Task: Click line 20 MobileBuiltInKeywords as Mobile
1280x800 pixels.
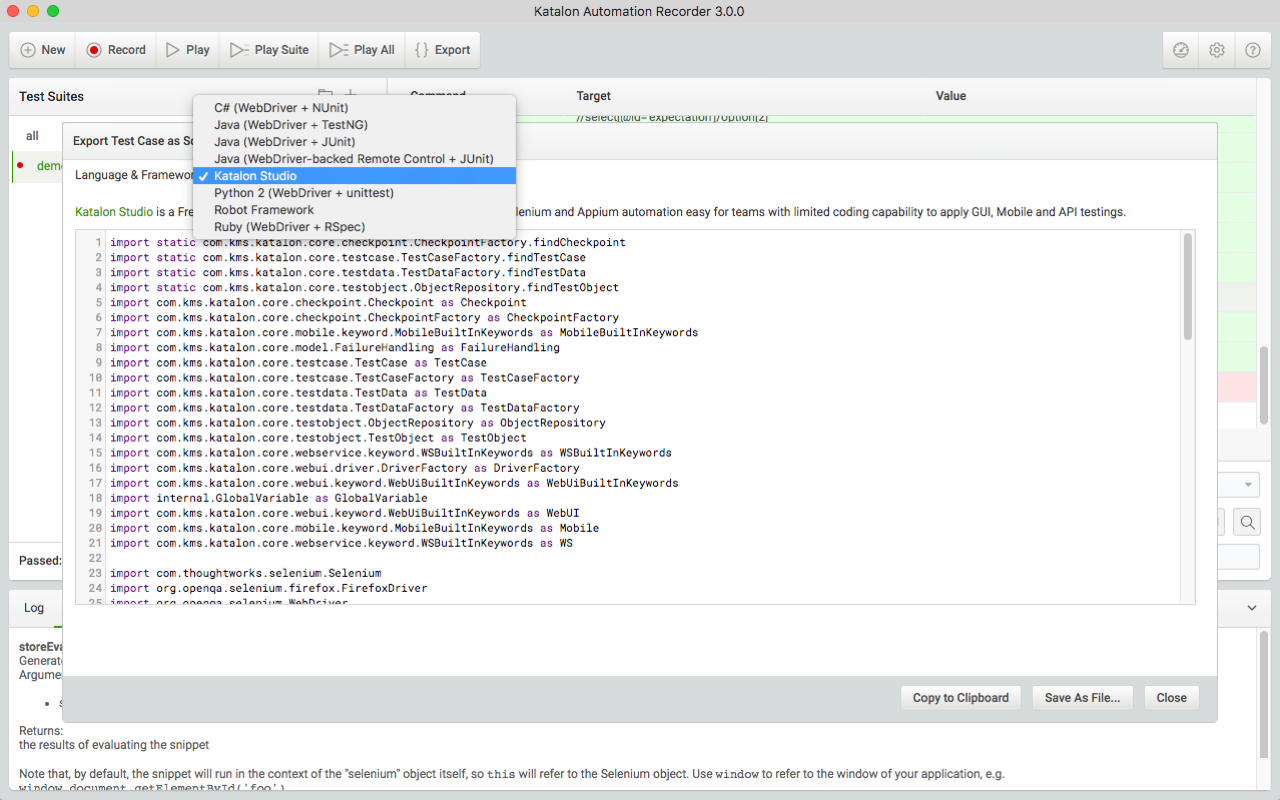Action: [x=355, y=529]
